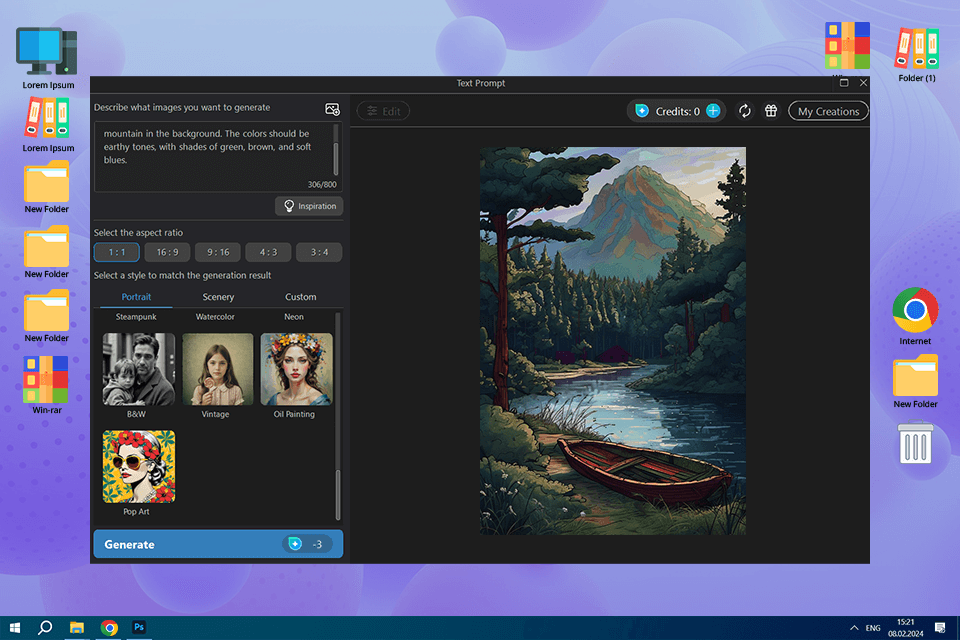The width and height of the screenshot is (960, 640).
Task: Select the Folder (1) binders desktop icon
Action: click(x=917, y=55)
